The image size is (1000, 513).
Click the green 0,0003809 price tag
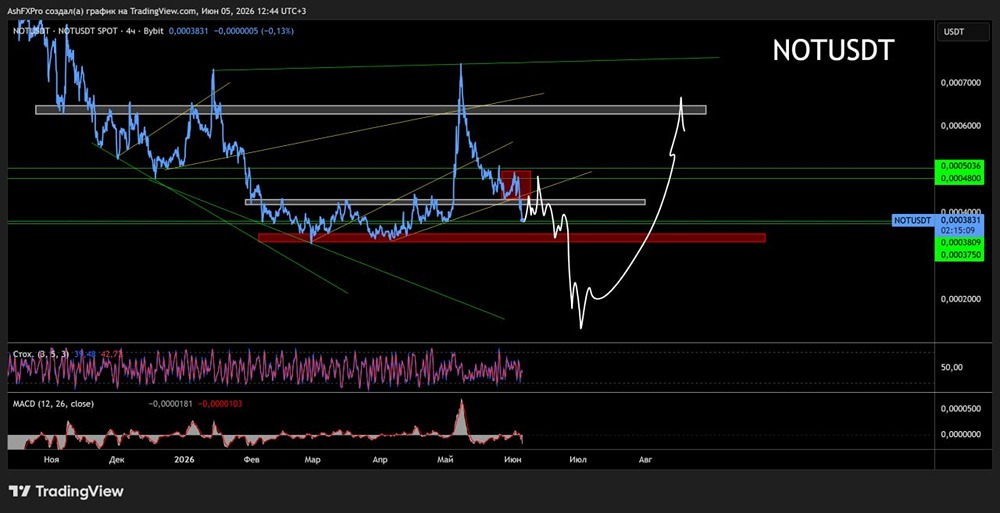click(x=960, y=243)
